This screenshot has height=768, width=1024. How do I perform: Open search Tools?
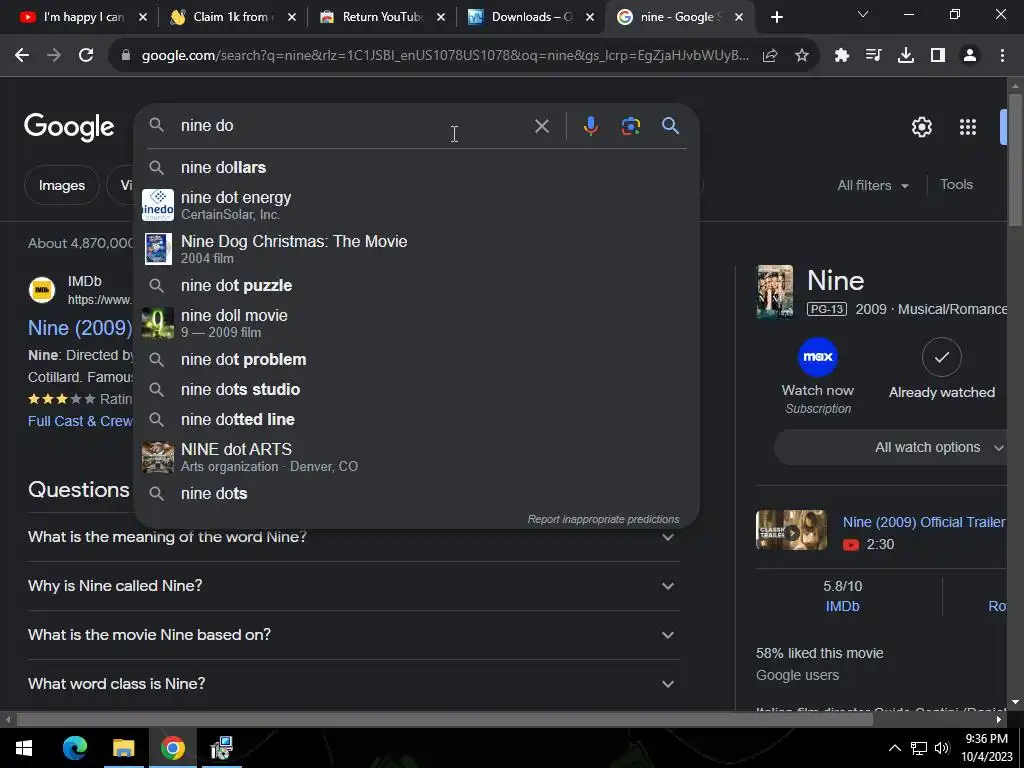(956, 185)
